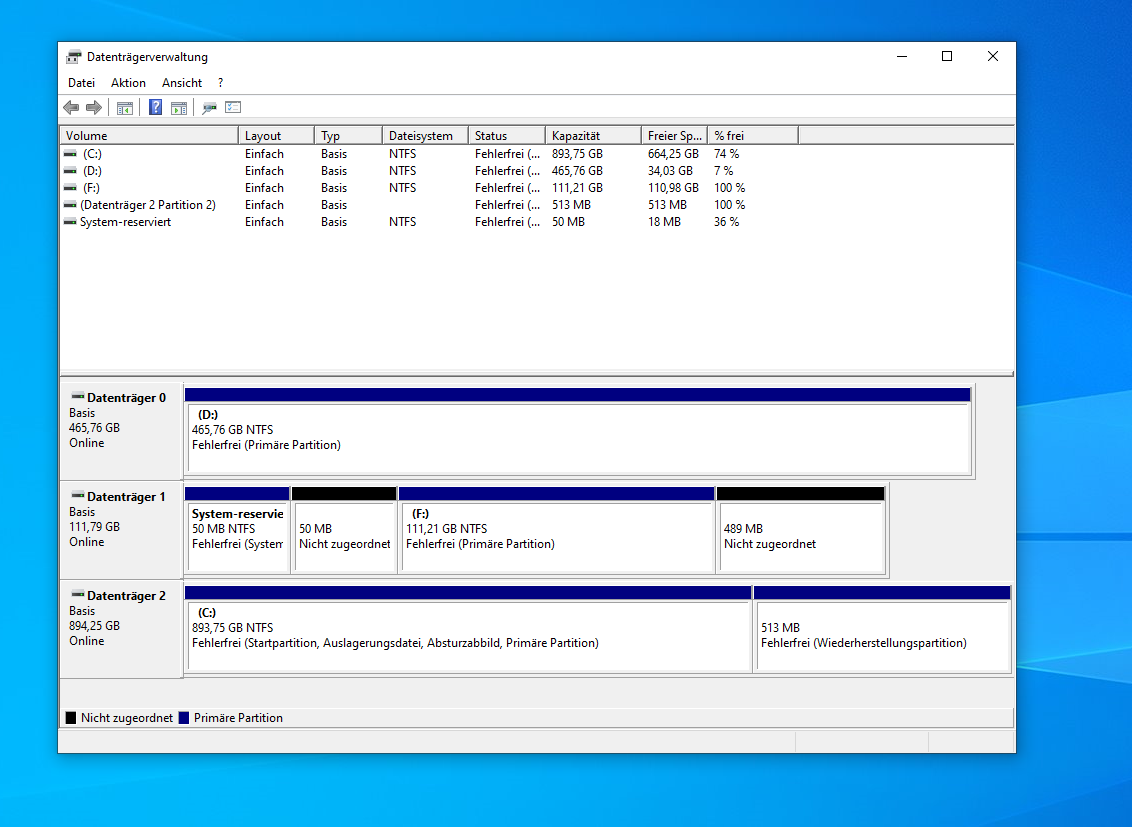Screen dimensions: 1132x827
Task: Select the (F:) volume row name
Action: (x=91, y=188)
